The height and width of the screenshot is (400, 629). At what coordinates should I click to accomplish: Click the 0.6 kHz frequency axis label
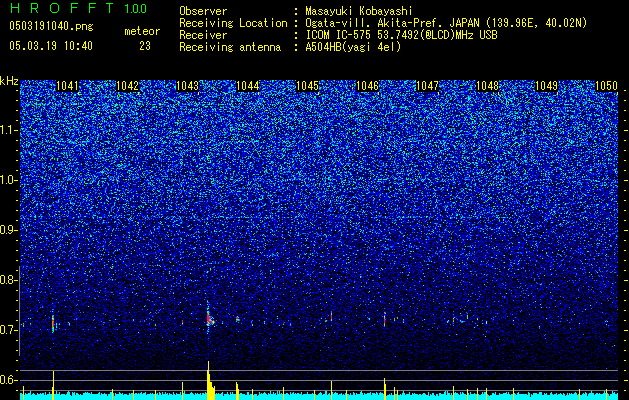click(7, 380)
